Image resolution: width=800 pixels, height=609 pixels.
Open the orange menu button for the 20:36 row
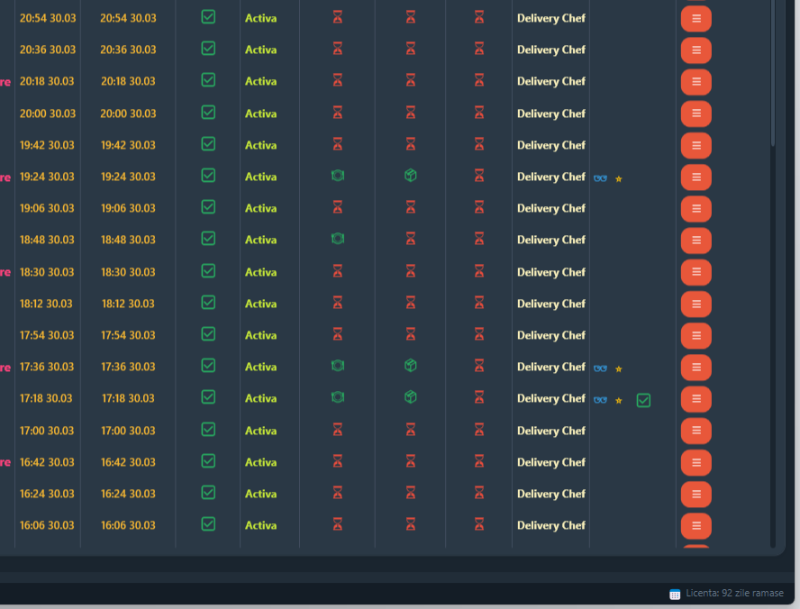[x=696, y=50]
